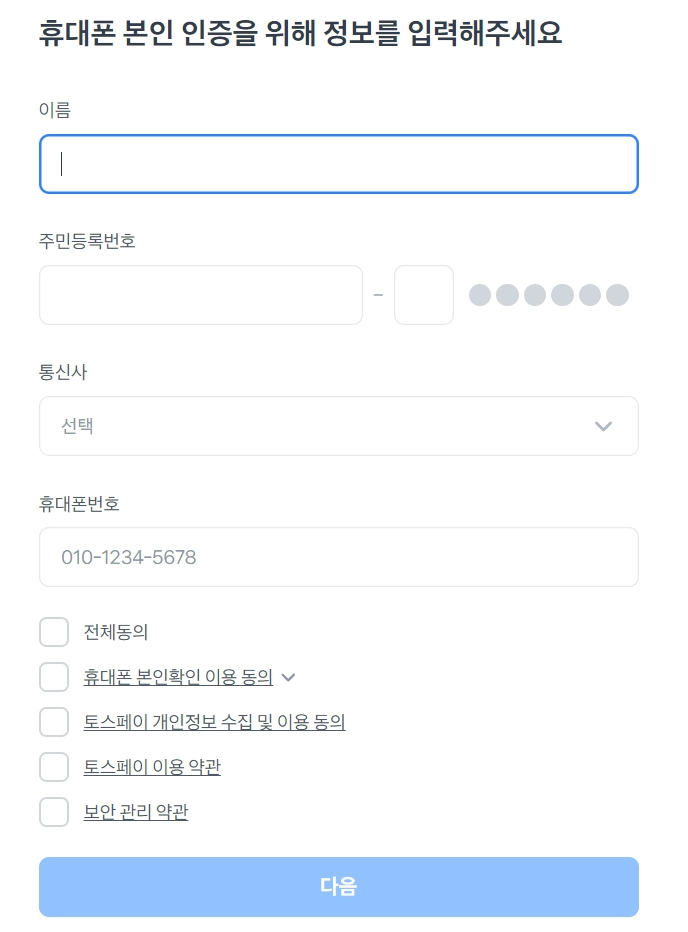Click the 전체동의 label text
The width and height of the screenshot is (688, 932).
tap(116, 632)
